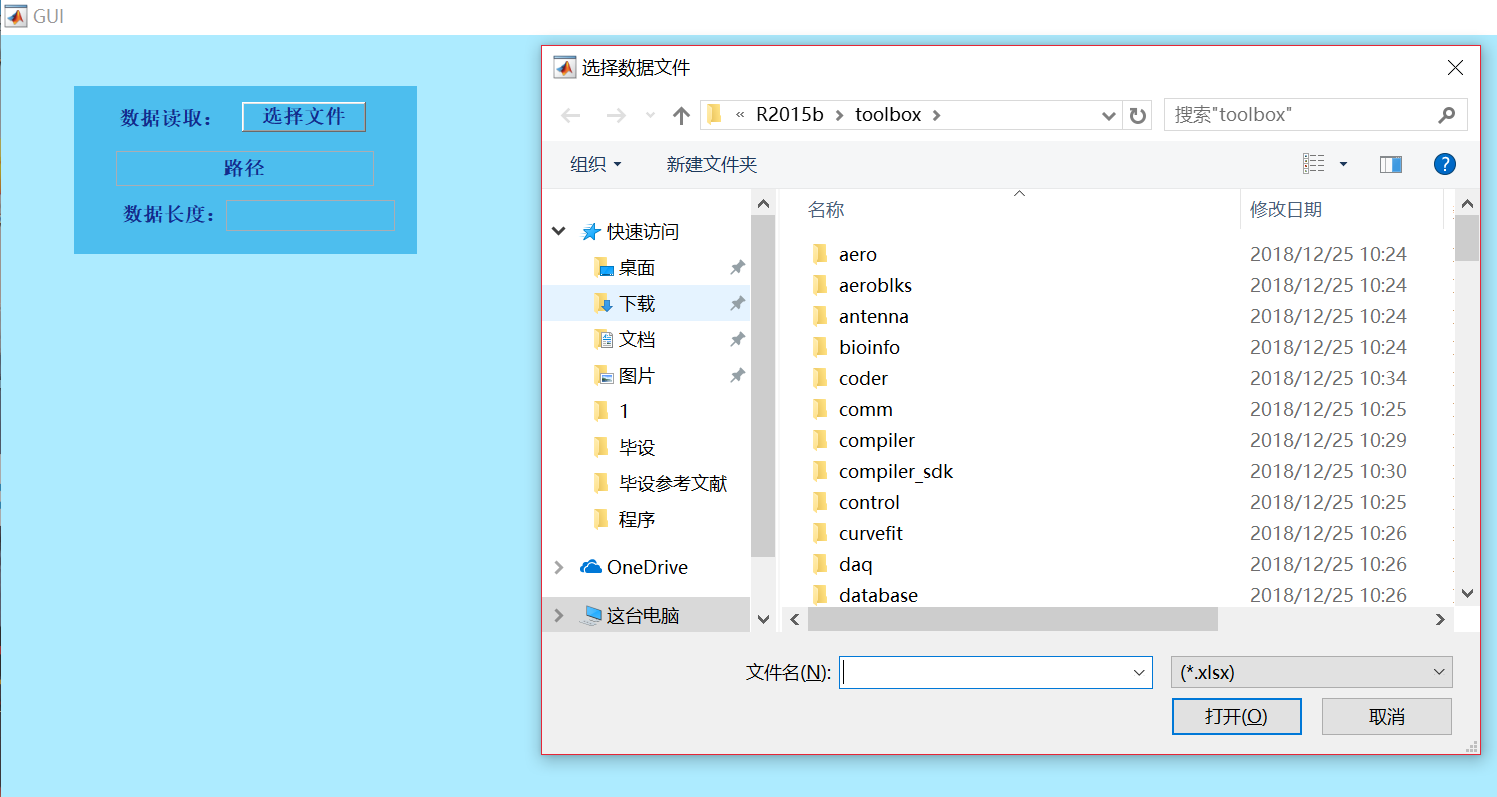Click the 数据长度 value box in GUI window
1497x797 pixels.
click(x=310, y=215)
